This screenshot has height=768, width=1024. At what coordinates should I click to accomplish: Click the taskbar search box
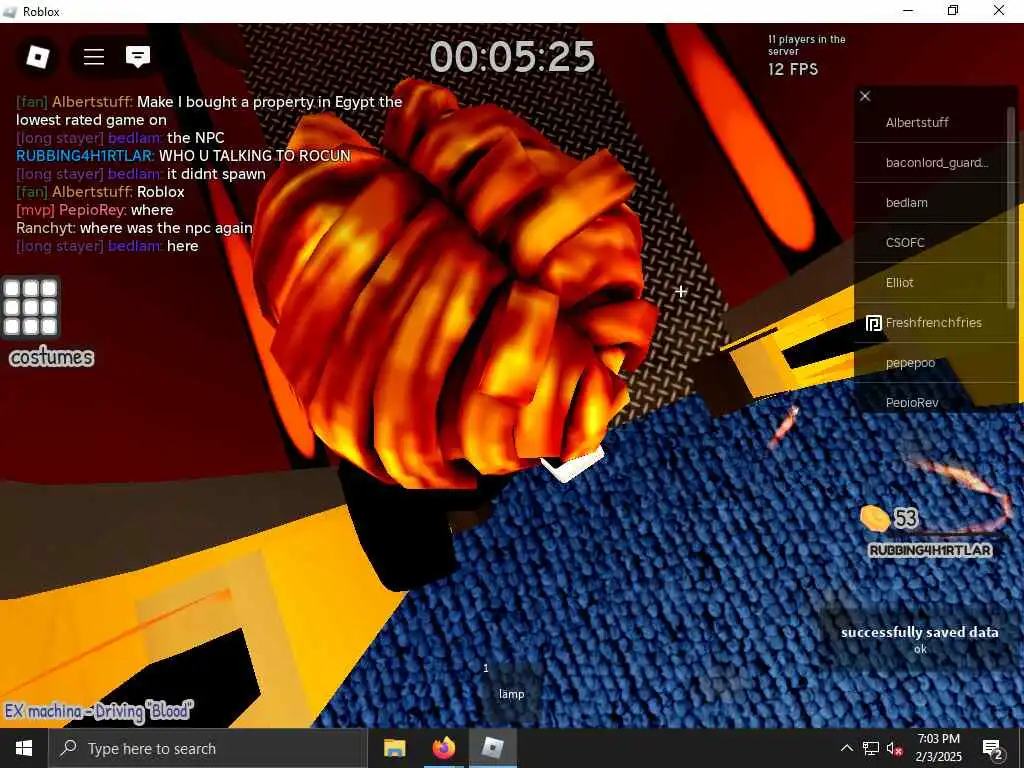(x=208, y=748)
